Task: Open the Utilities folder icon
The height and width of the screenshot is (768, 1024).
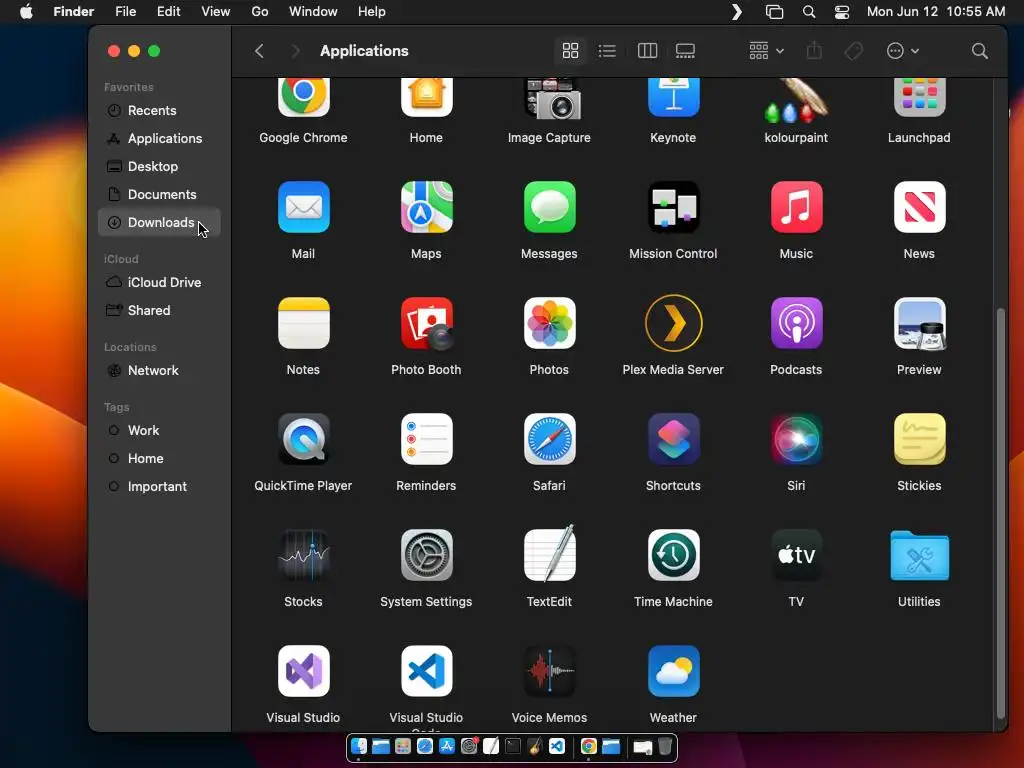Action: (x=920, y=556)
